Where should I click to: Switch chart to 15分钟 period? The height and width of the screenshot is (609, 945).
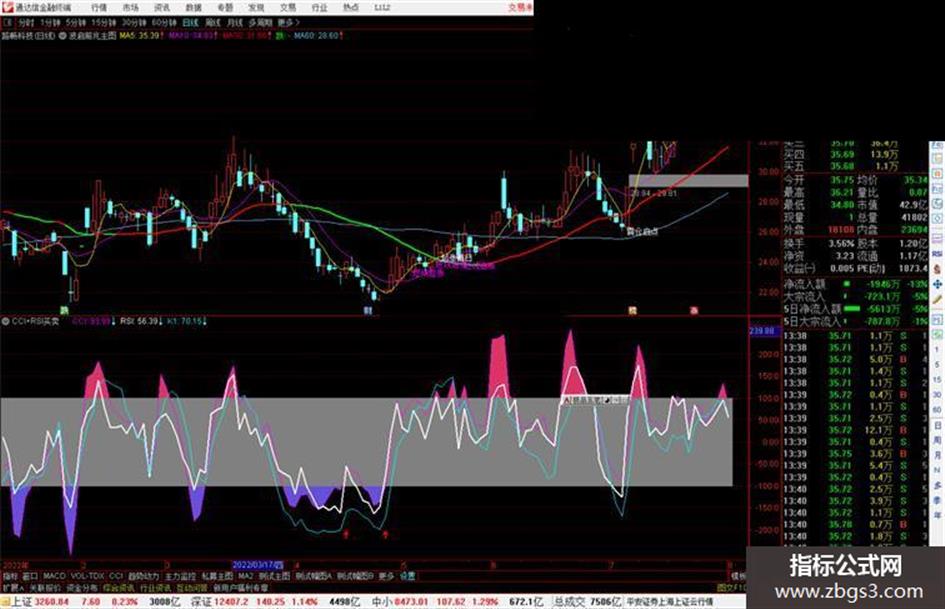[104, 22]
